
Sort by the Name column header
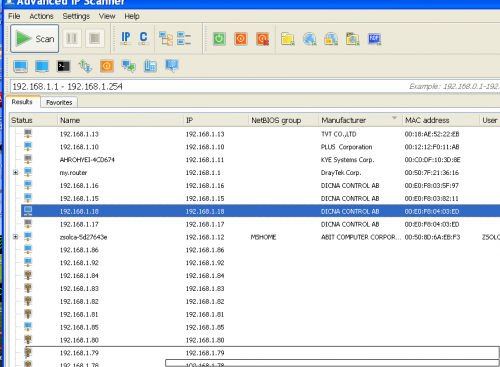pos(120,120)
